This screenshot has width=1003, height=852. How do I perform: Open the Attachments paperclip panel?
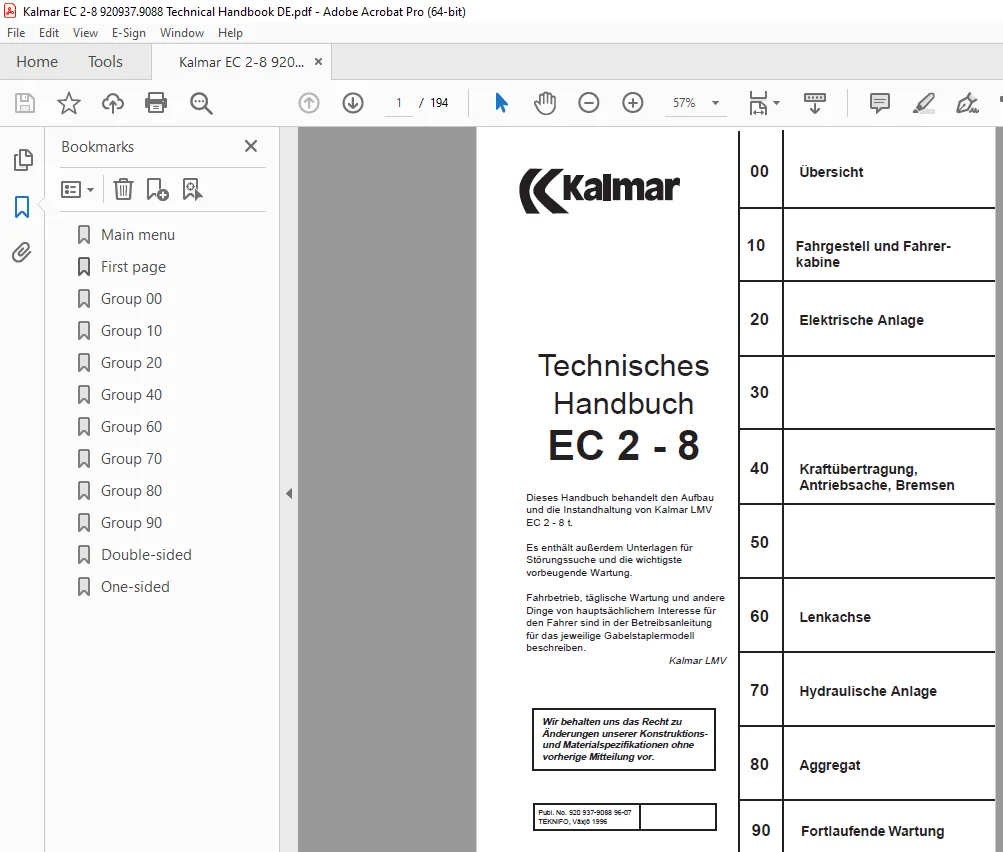pos(22,253)
